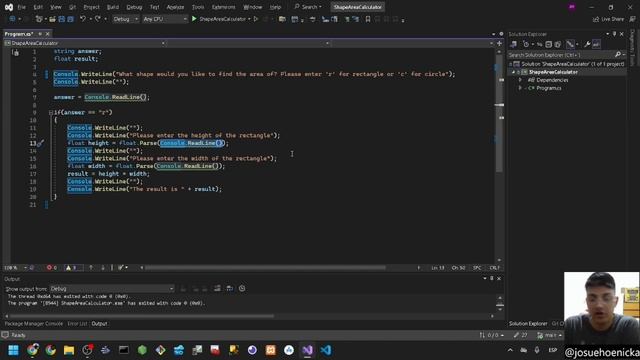Click the main git branch indicator

(549, 335)
